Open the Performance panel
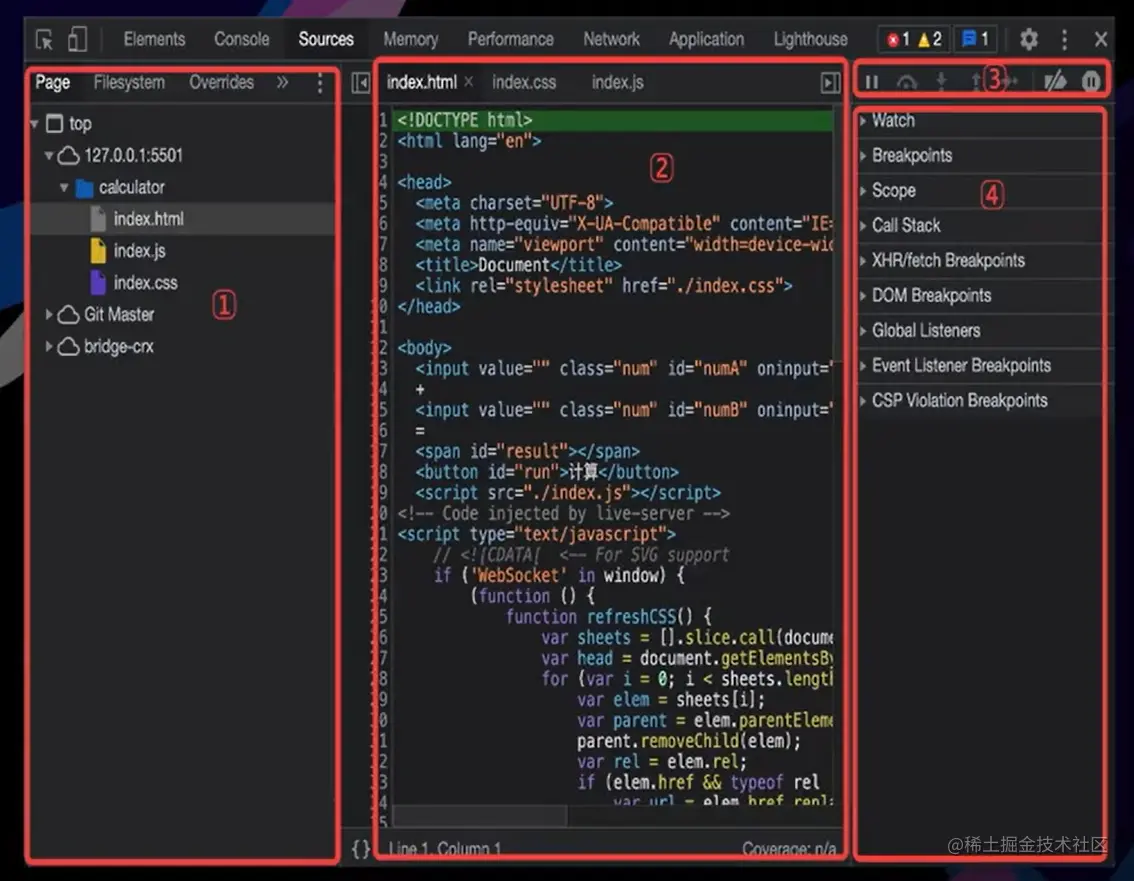The width and height of the screenshot is (1134, 881). tap(511, 39)
